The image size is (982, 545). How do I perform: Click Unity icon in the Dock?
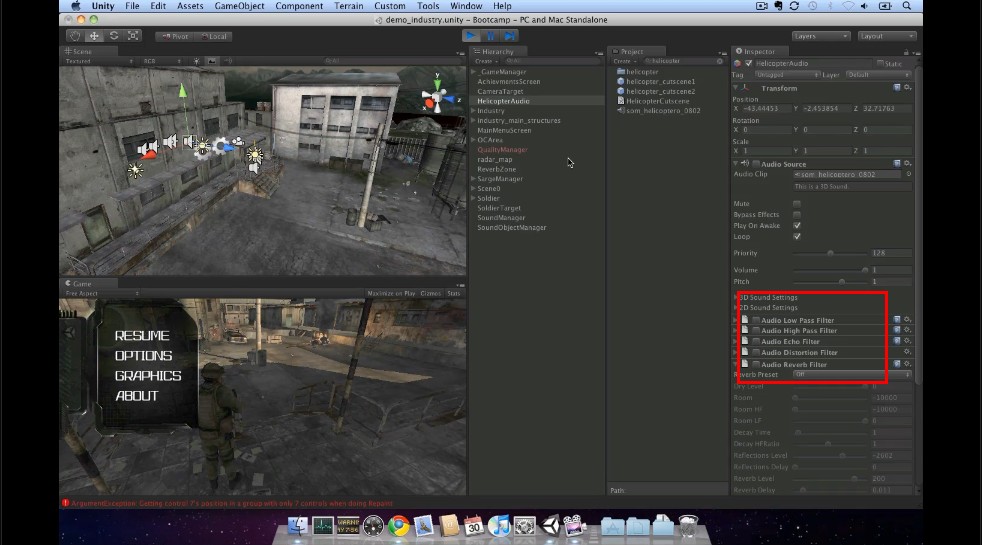click(550, 525)
